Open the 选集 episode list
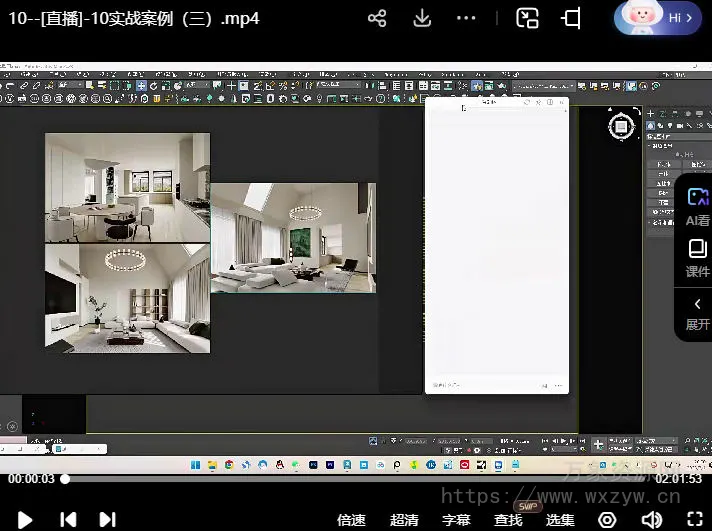The height and width of the screenshot is (531, 712). click(560, 520)
